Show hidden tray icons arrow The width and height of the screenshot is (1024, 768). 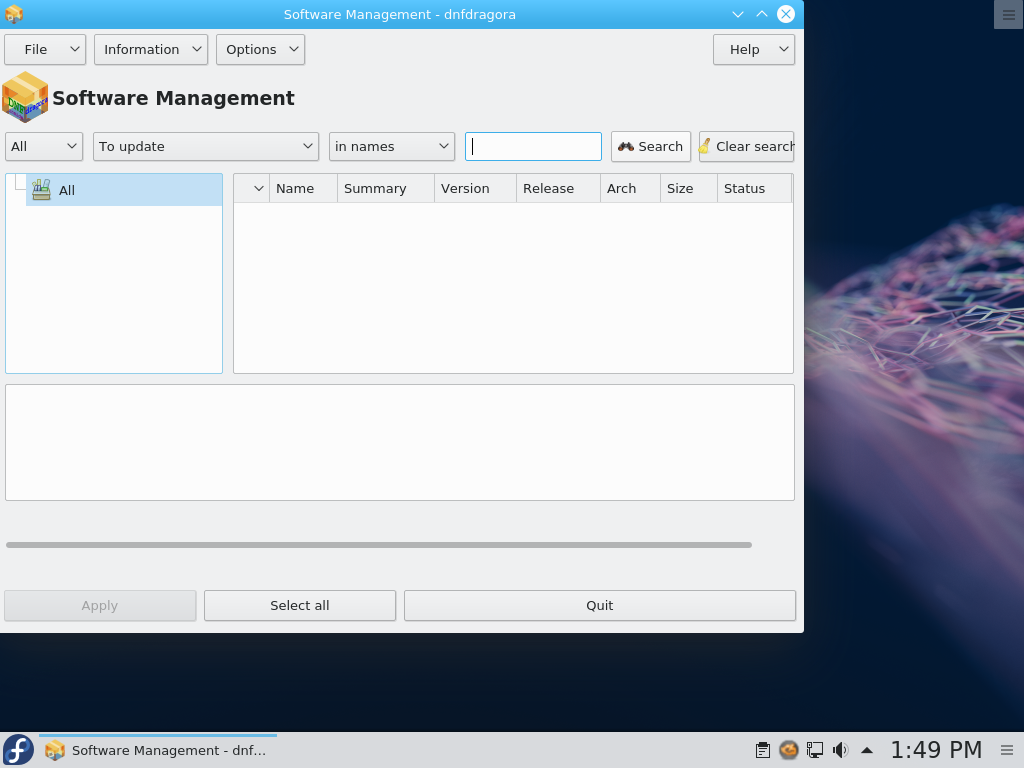click(x=867, y=750)
